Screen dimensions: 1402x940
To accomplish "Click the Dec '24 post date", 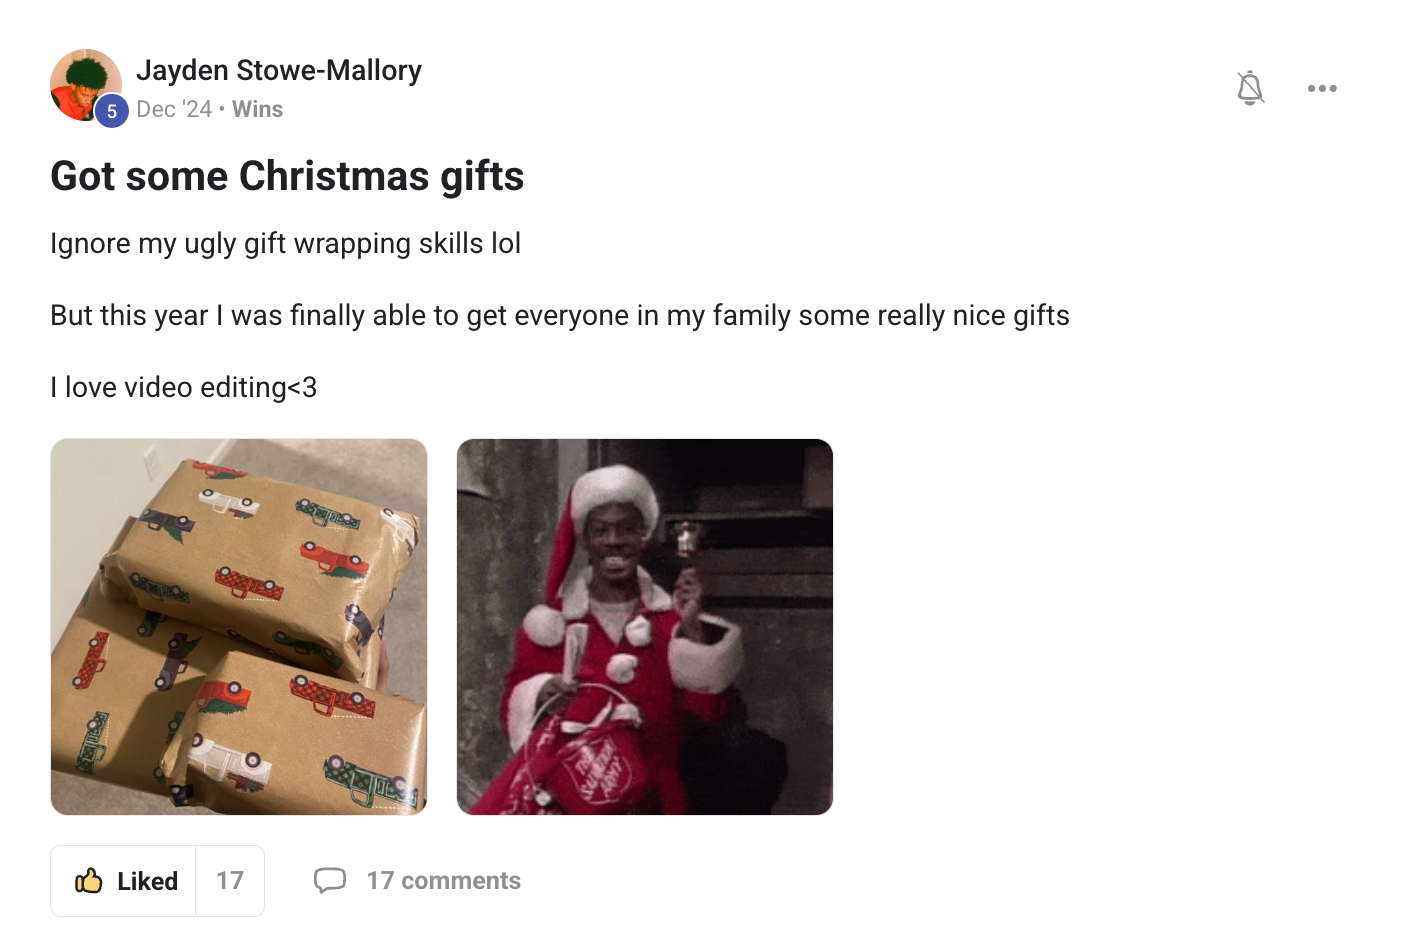I will click(x=174, y=109).
